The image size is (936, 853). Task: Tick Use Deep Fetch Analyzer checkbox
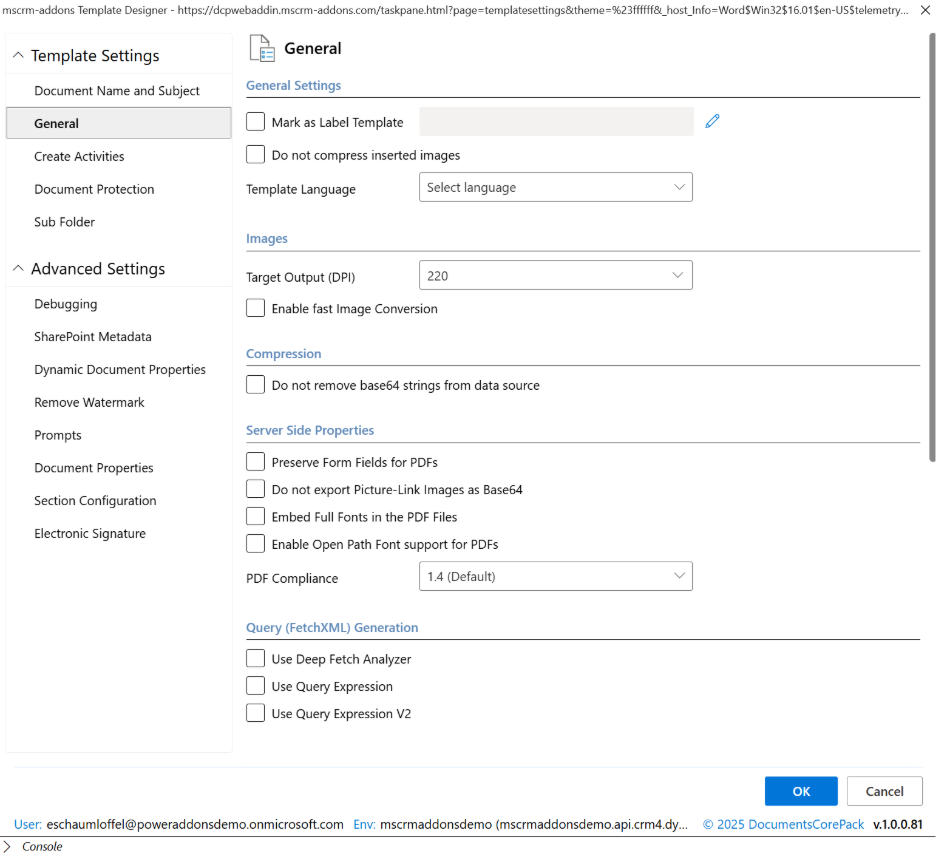(256, 659)
